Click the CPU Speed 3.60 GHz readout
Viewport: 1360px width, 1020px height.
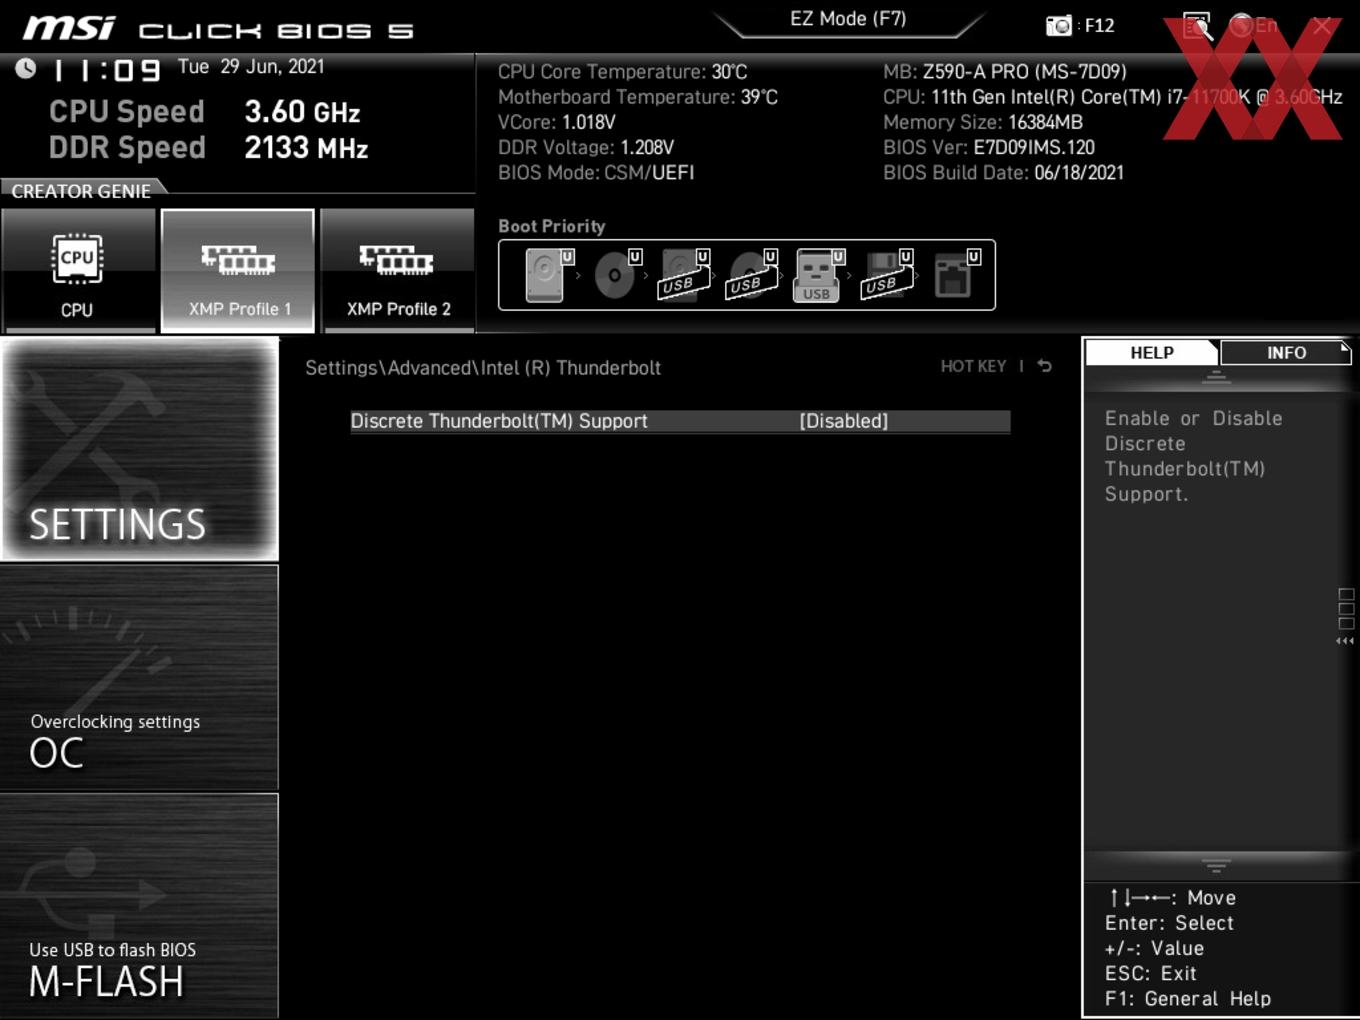click(205, 111)
